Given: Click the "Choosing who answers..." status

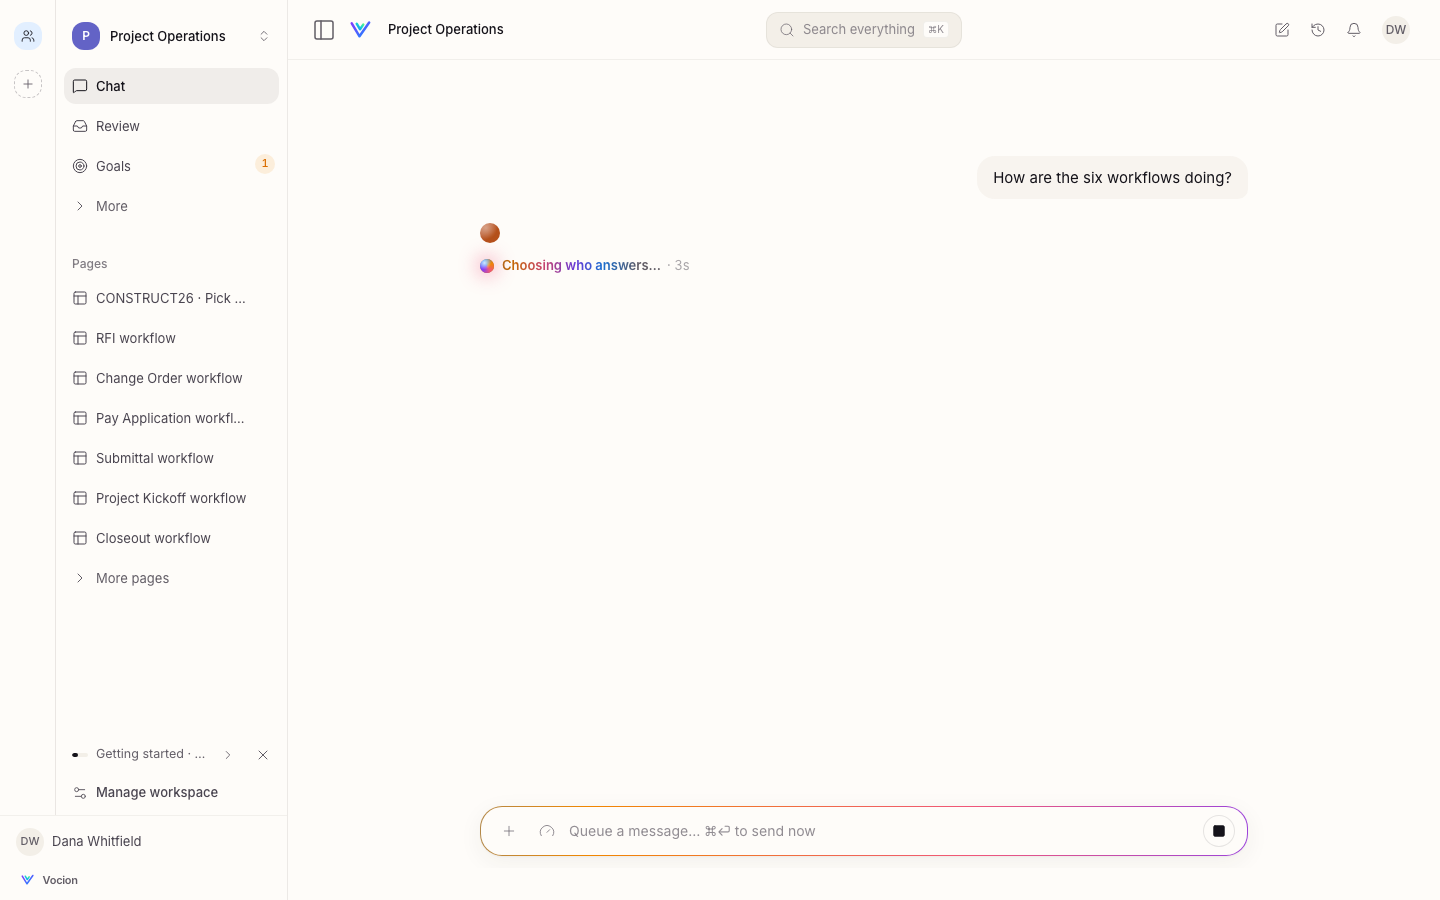Looking at the screenshot, I should [x=581, y=265].
